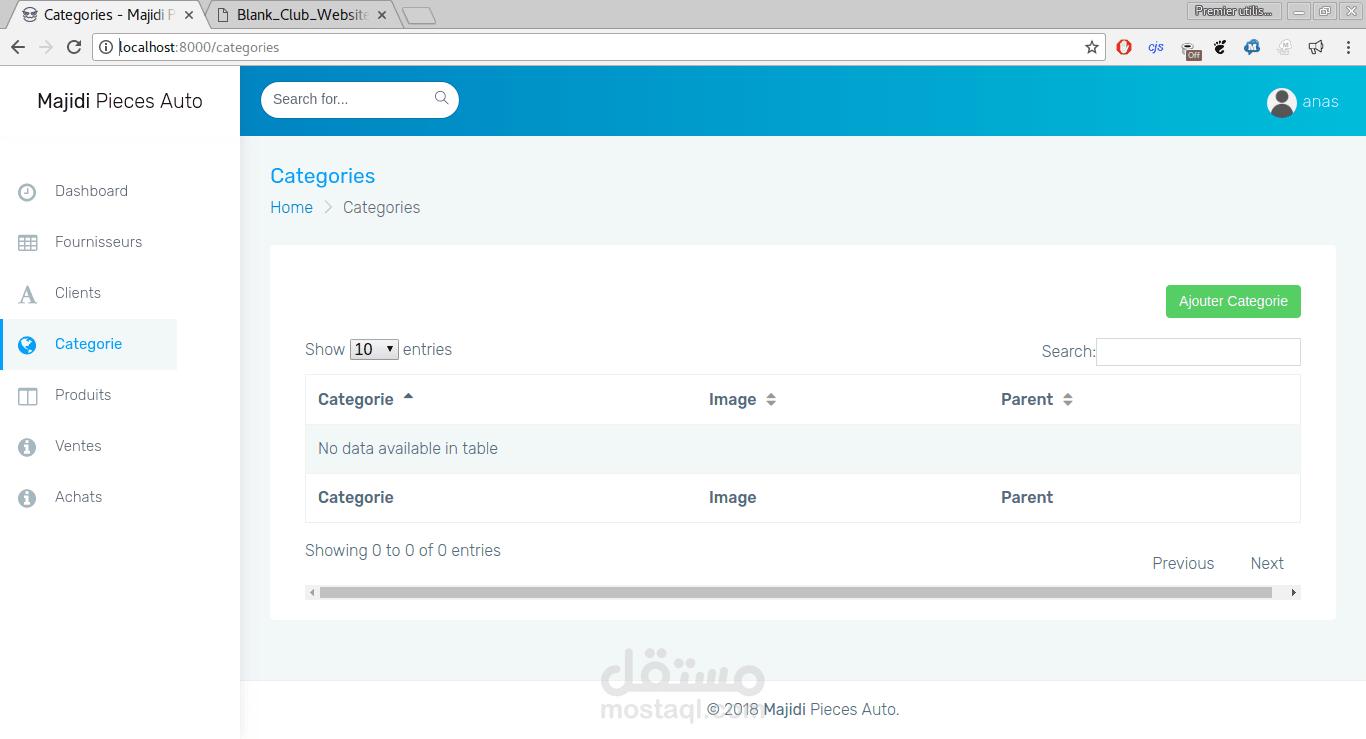Click the Dashboard clock icon

tap(27, 192)
